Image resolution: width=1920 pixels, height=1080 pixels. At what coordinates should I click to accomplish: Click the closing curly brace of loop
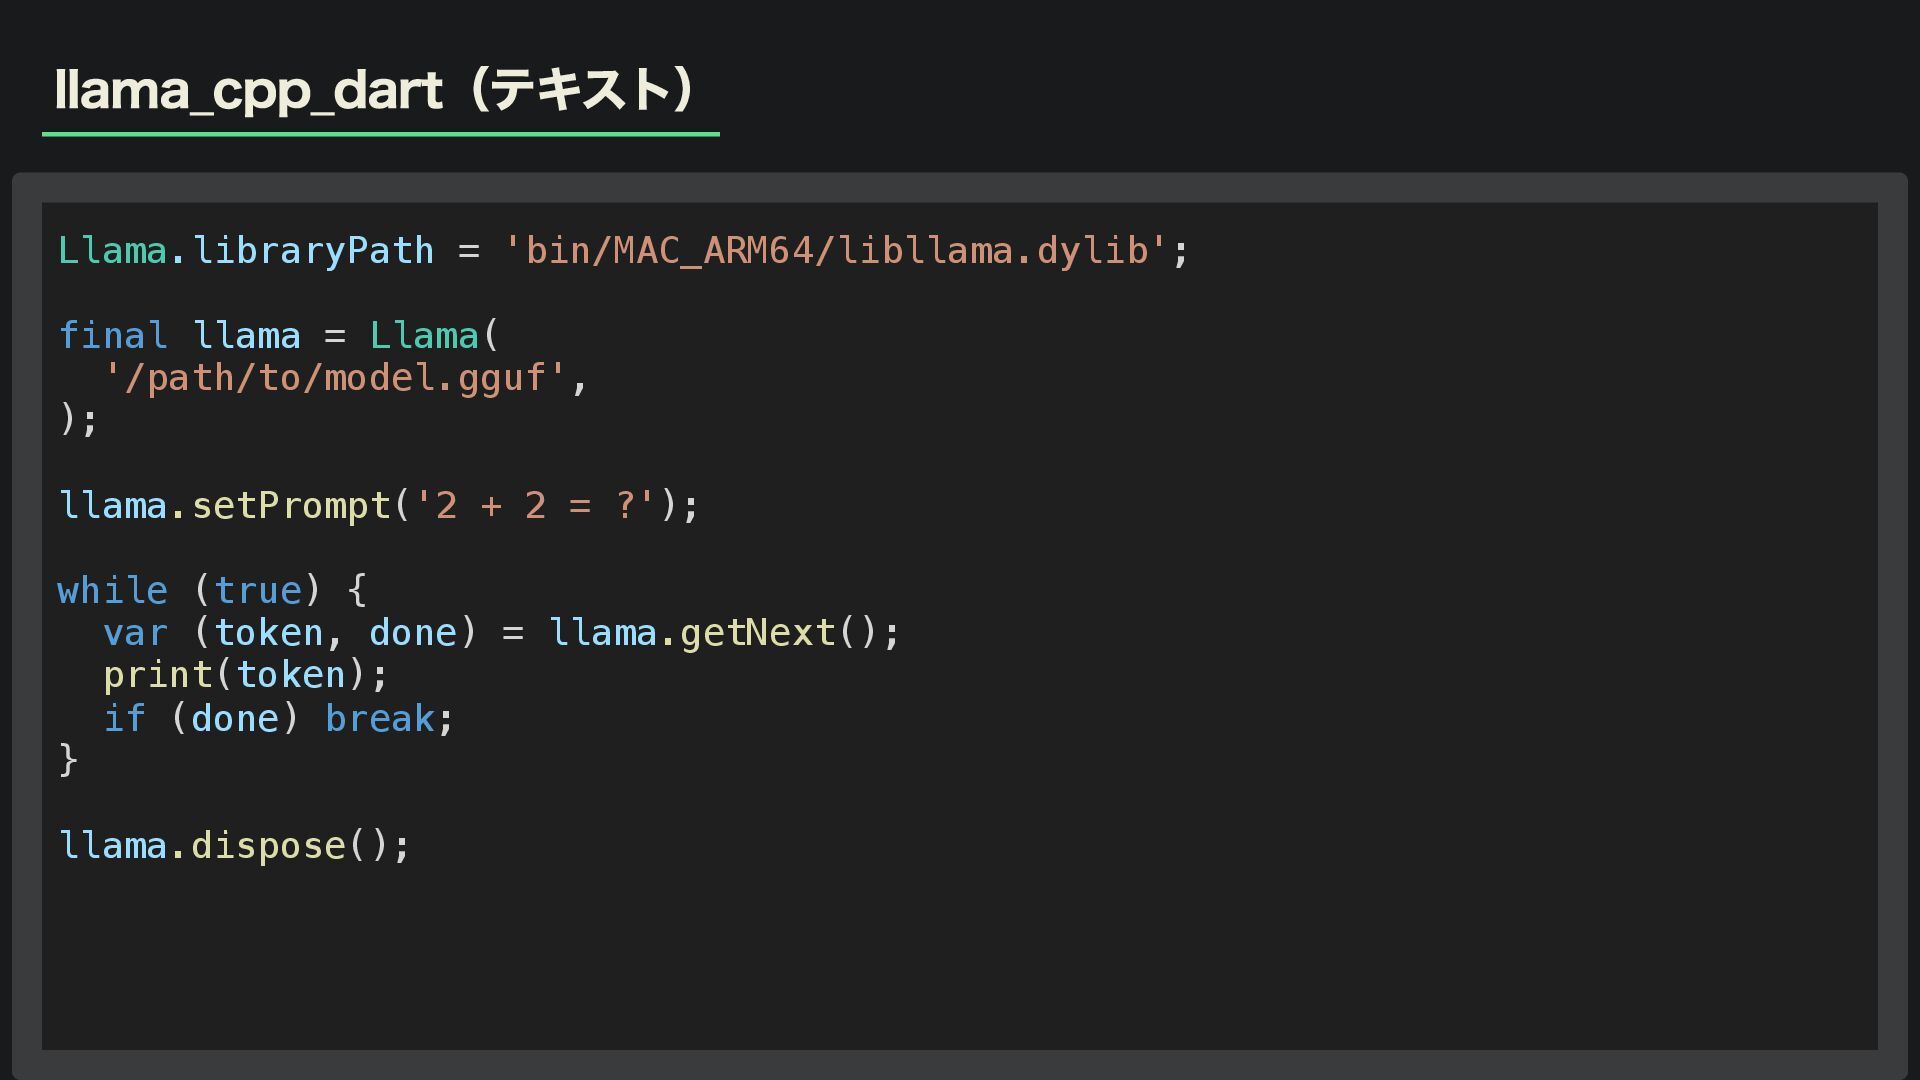point(68,761)
